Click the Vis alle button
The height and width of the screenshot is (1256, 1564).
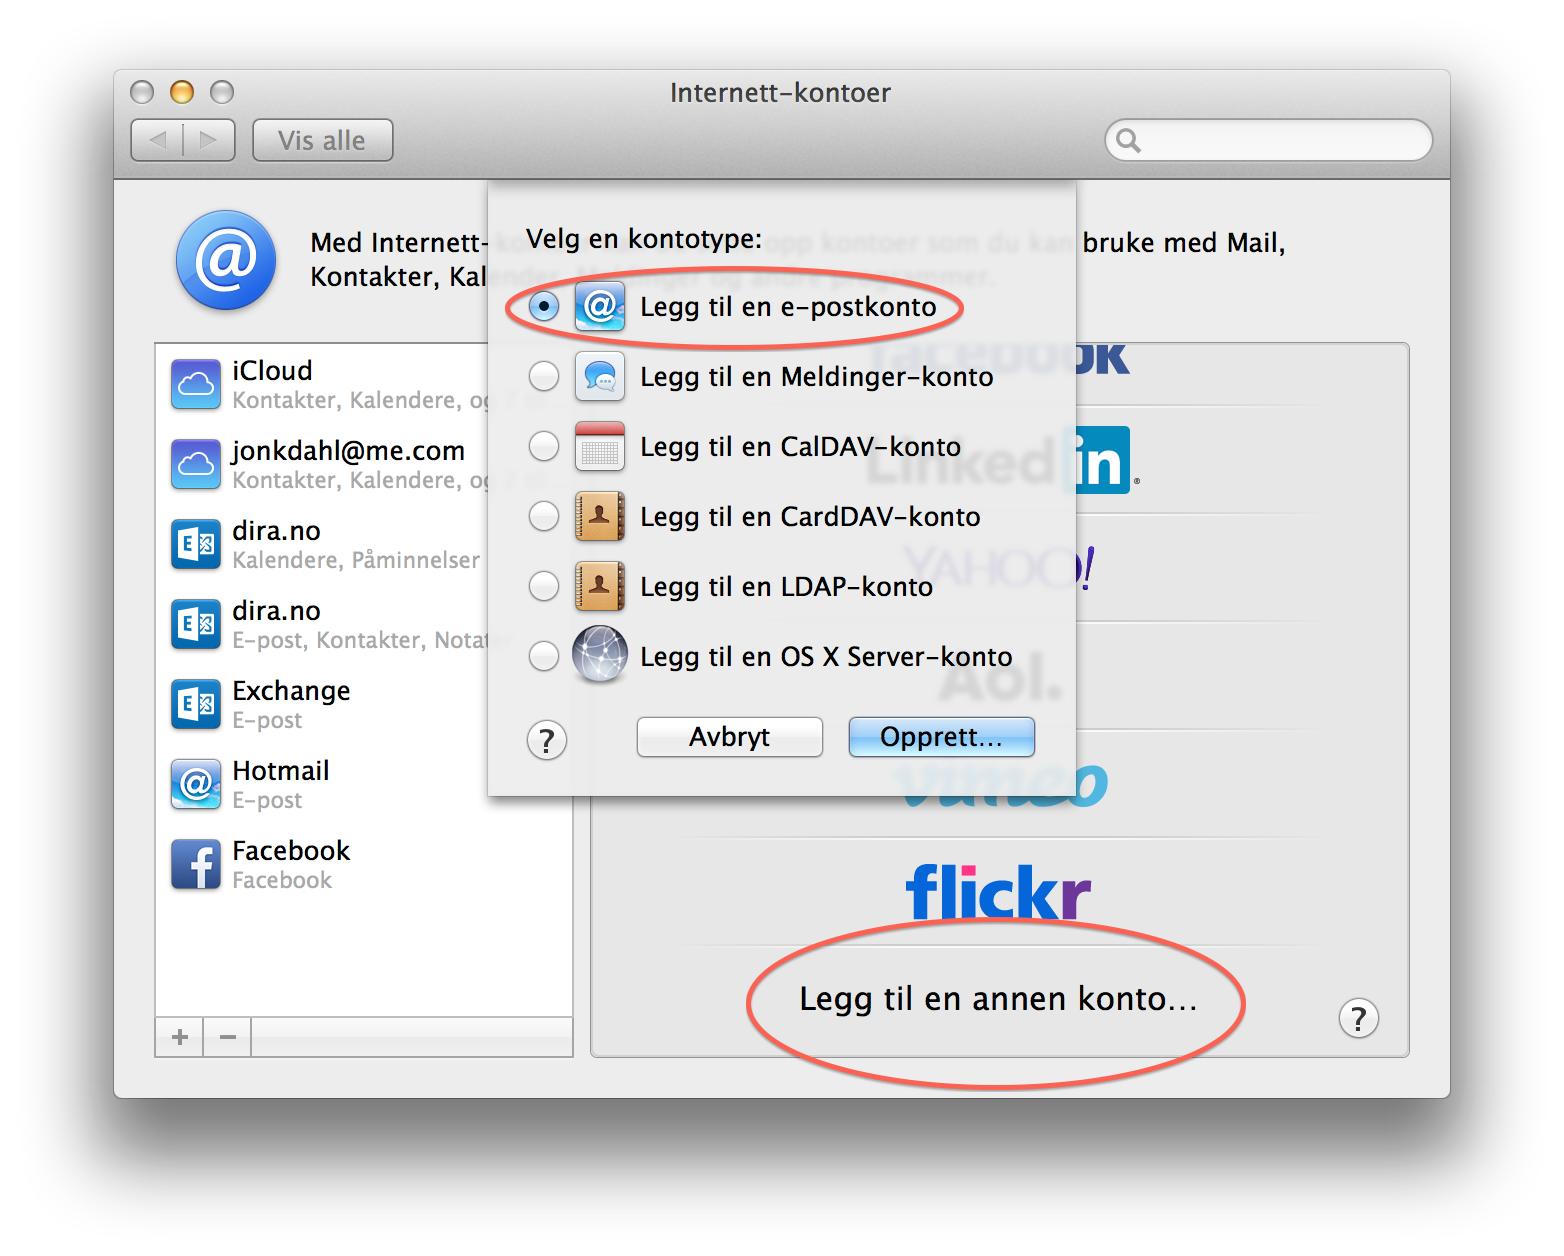point(322,140)
